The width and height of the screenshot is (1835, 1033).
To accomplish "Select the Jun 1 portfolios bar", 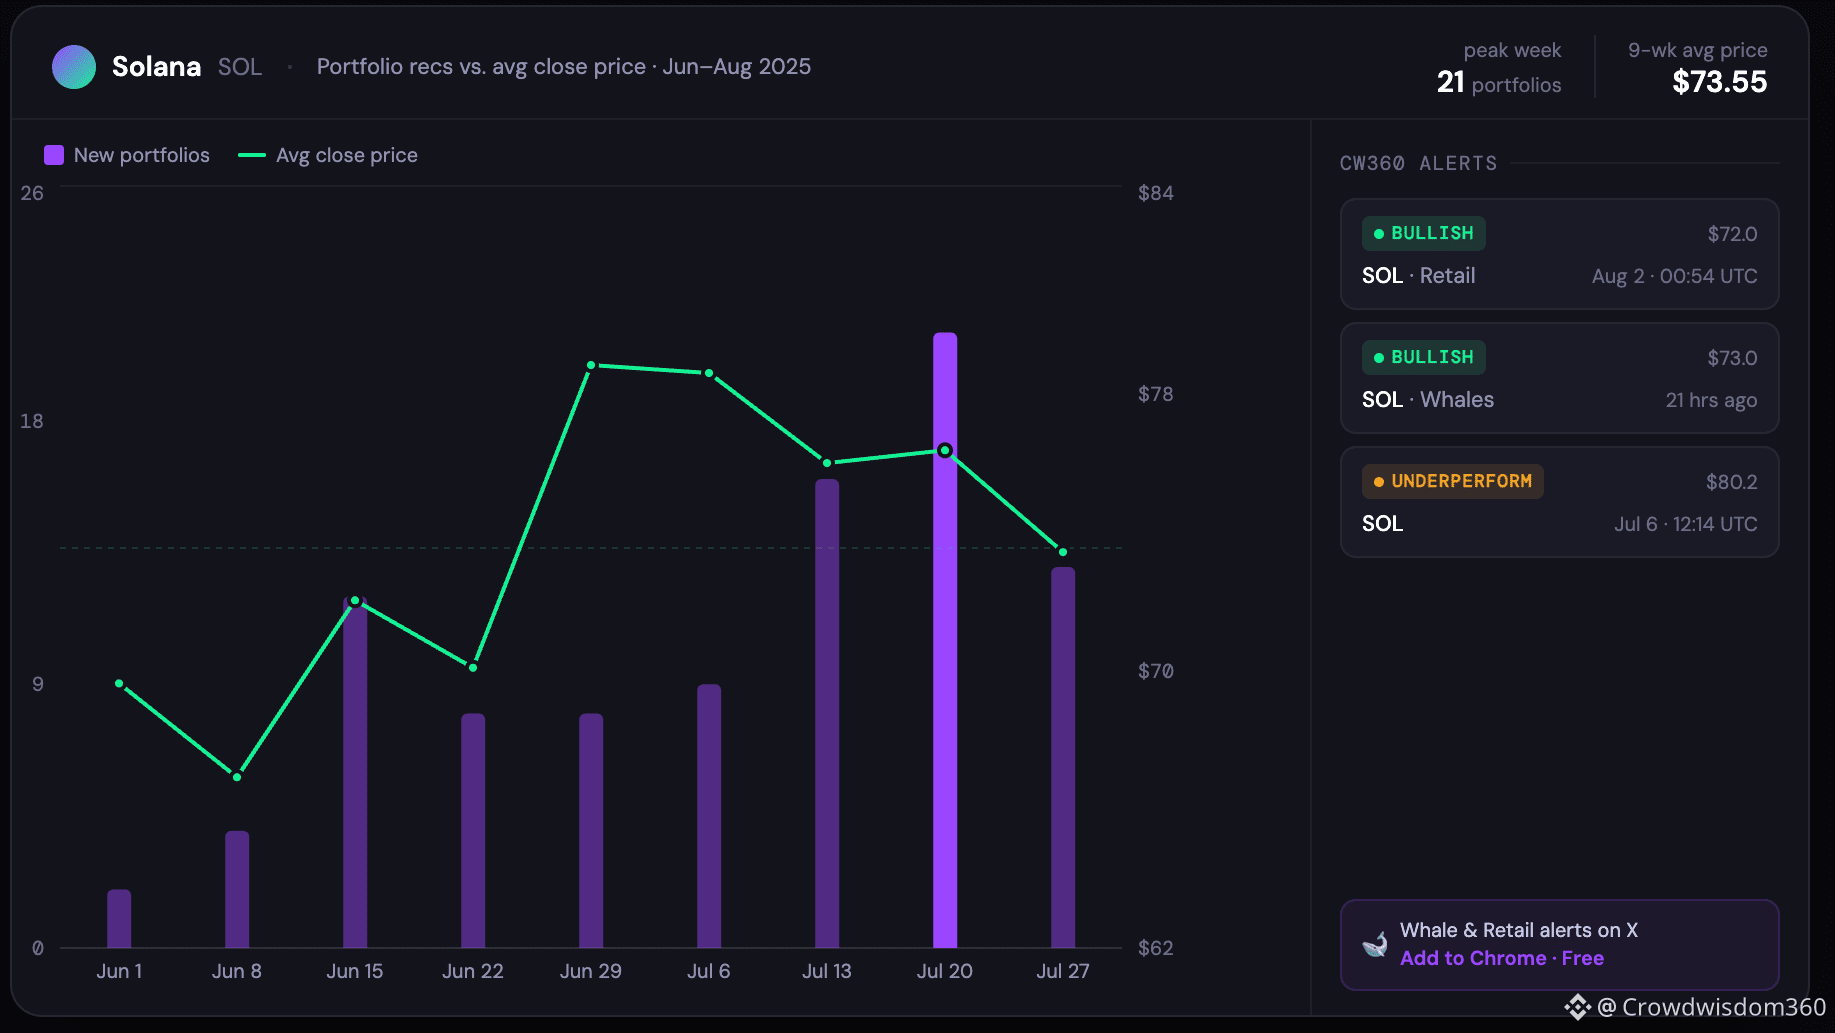I will (x=119, y=918).
